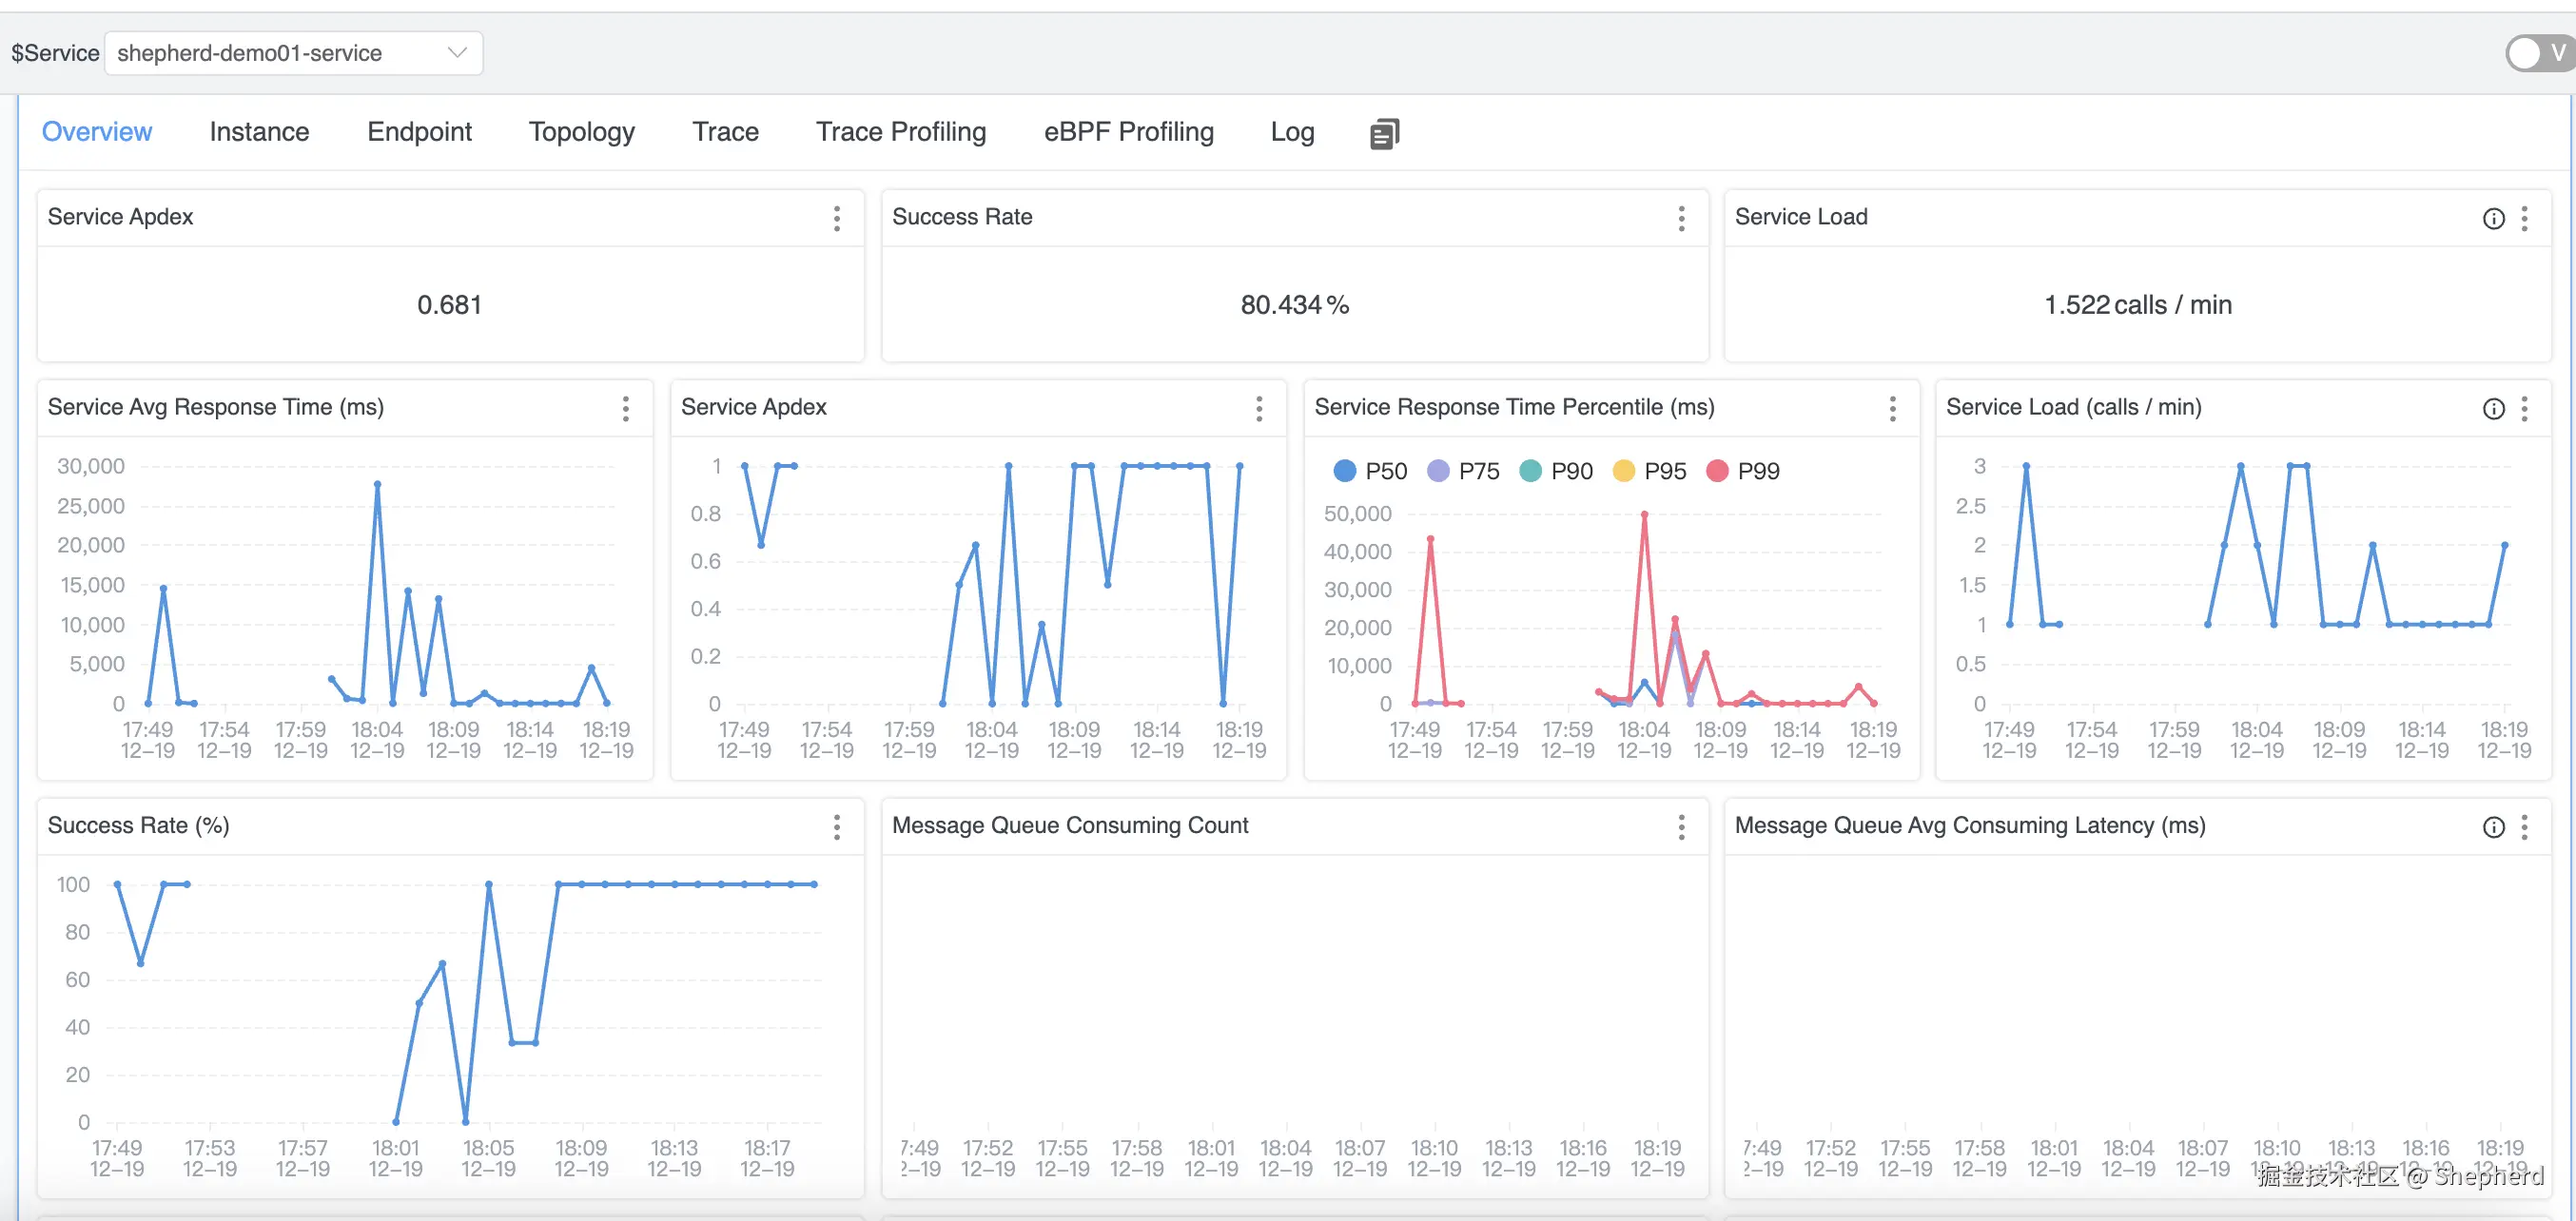Open the Success Rate card's three-dot menu
Image resolution: width=2576 pixels, height=1221 pixels.
pos(1681,218)
